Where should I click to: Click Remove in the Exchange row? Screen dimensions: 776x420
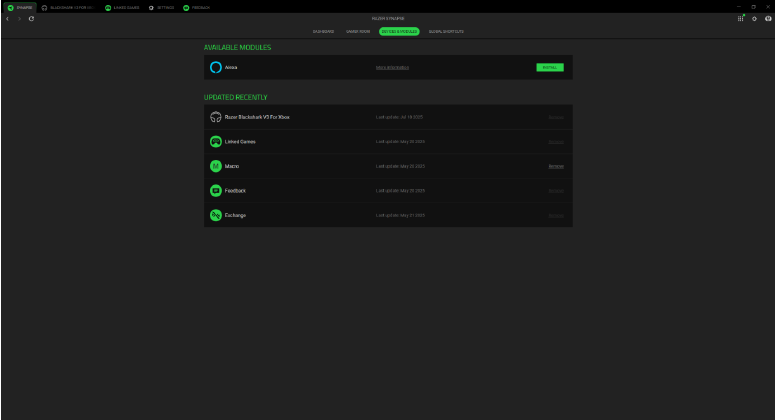click(x=556, y=215)
